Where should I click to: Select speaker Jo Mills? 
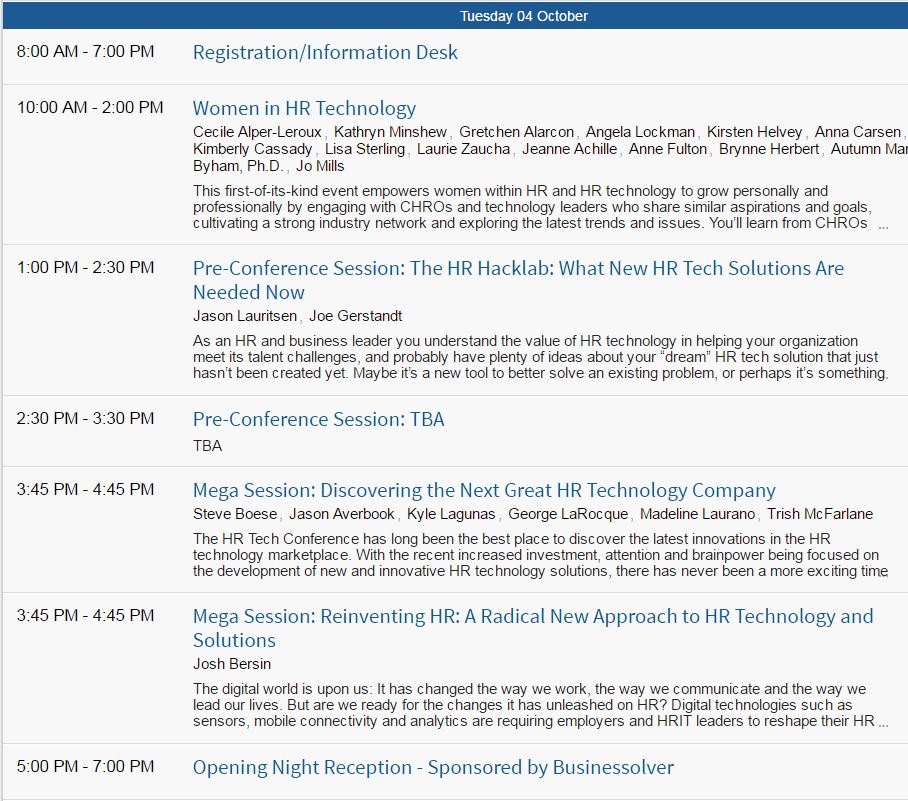click(x=320, y=166)
